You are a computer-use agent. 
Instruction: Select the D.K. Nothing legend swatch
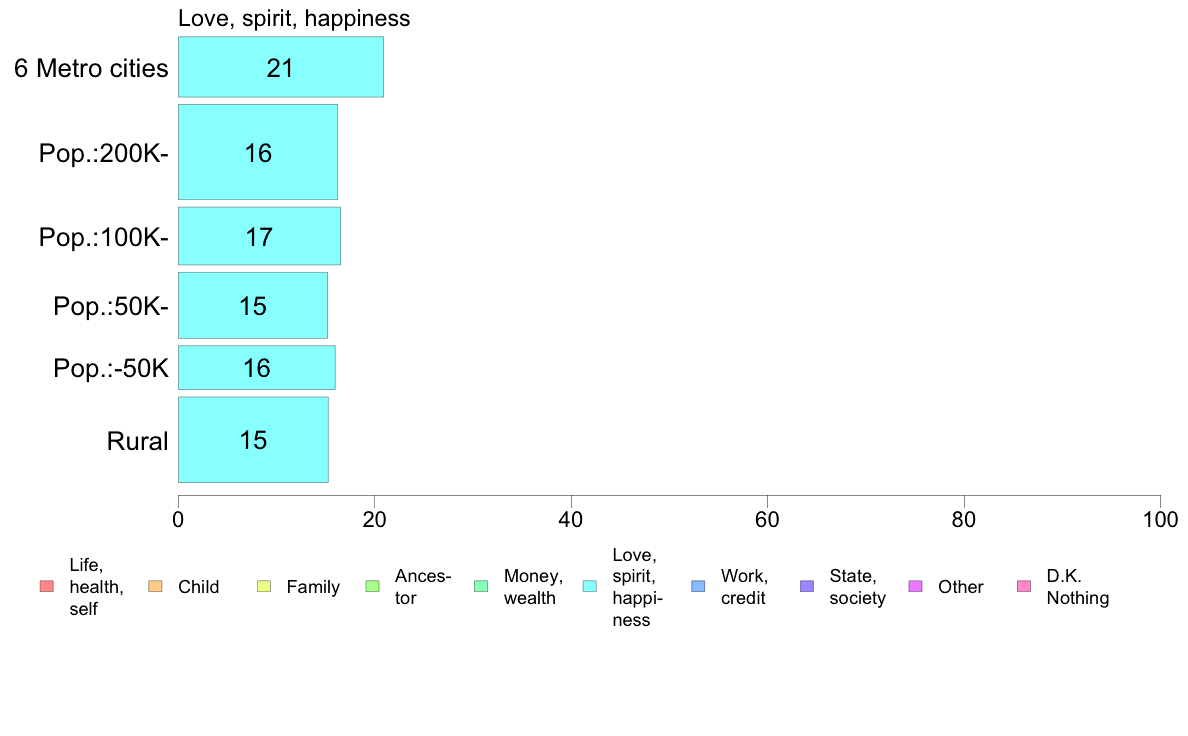coord(1024,587)
